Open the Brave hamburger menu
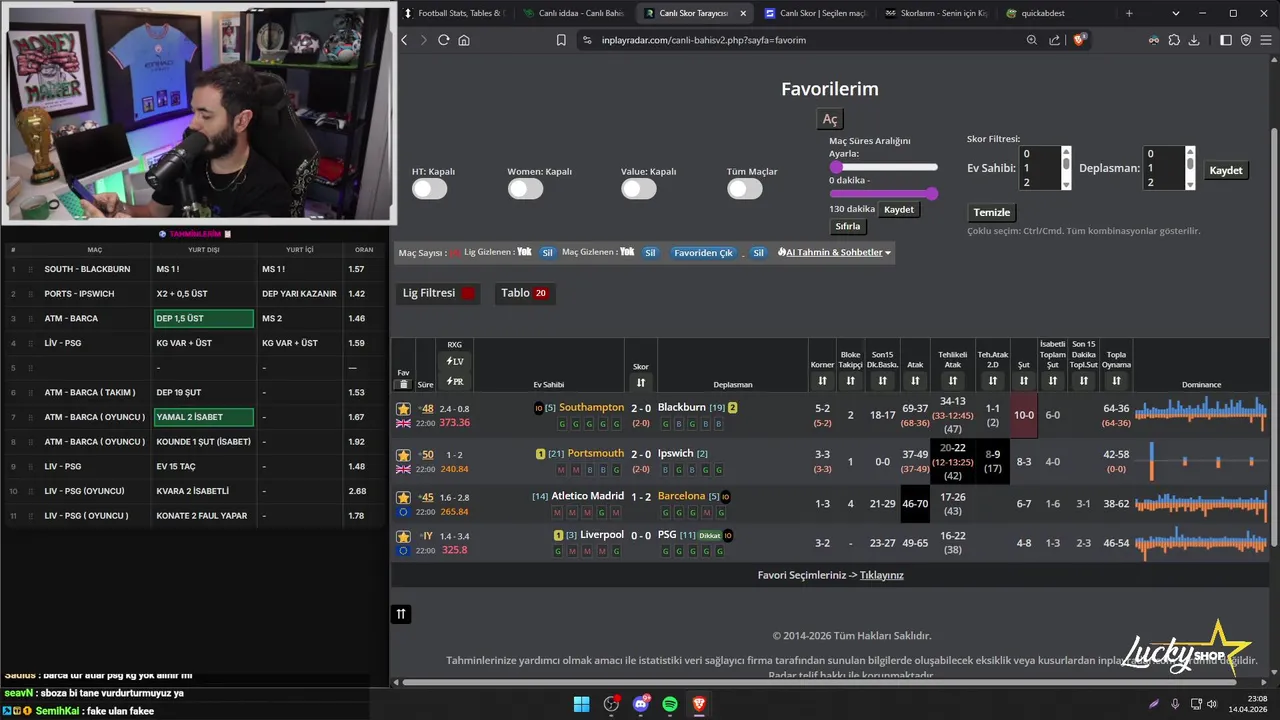Image resolution: width=1280 pixels, height=720 pixels. click(x=1265, y=40)
